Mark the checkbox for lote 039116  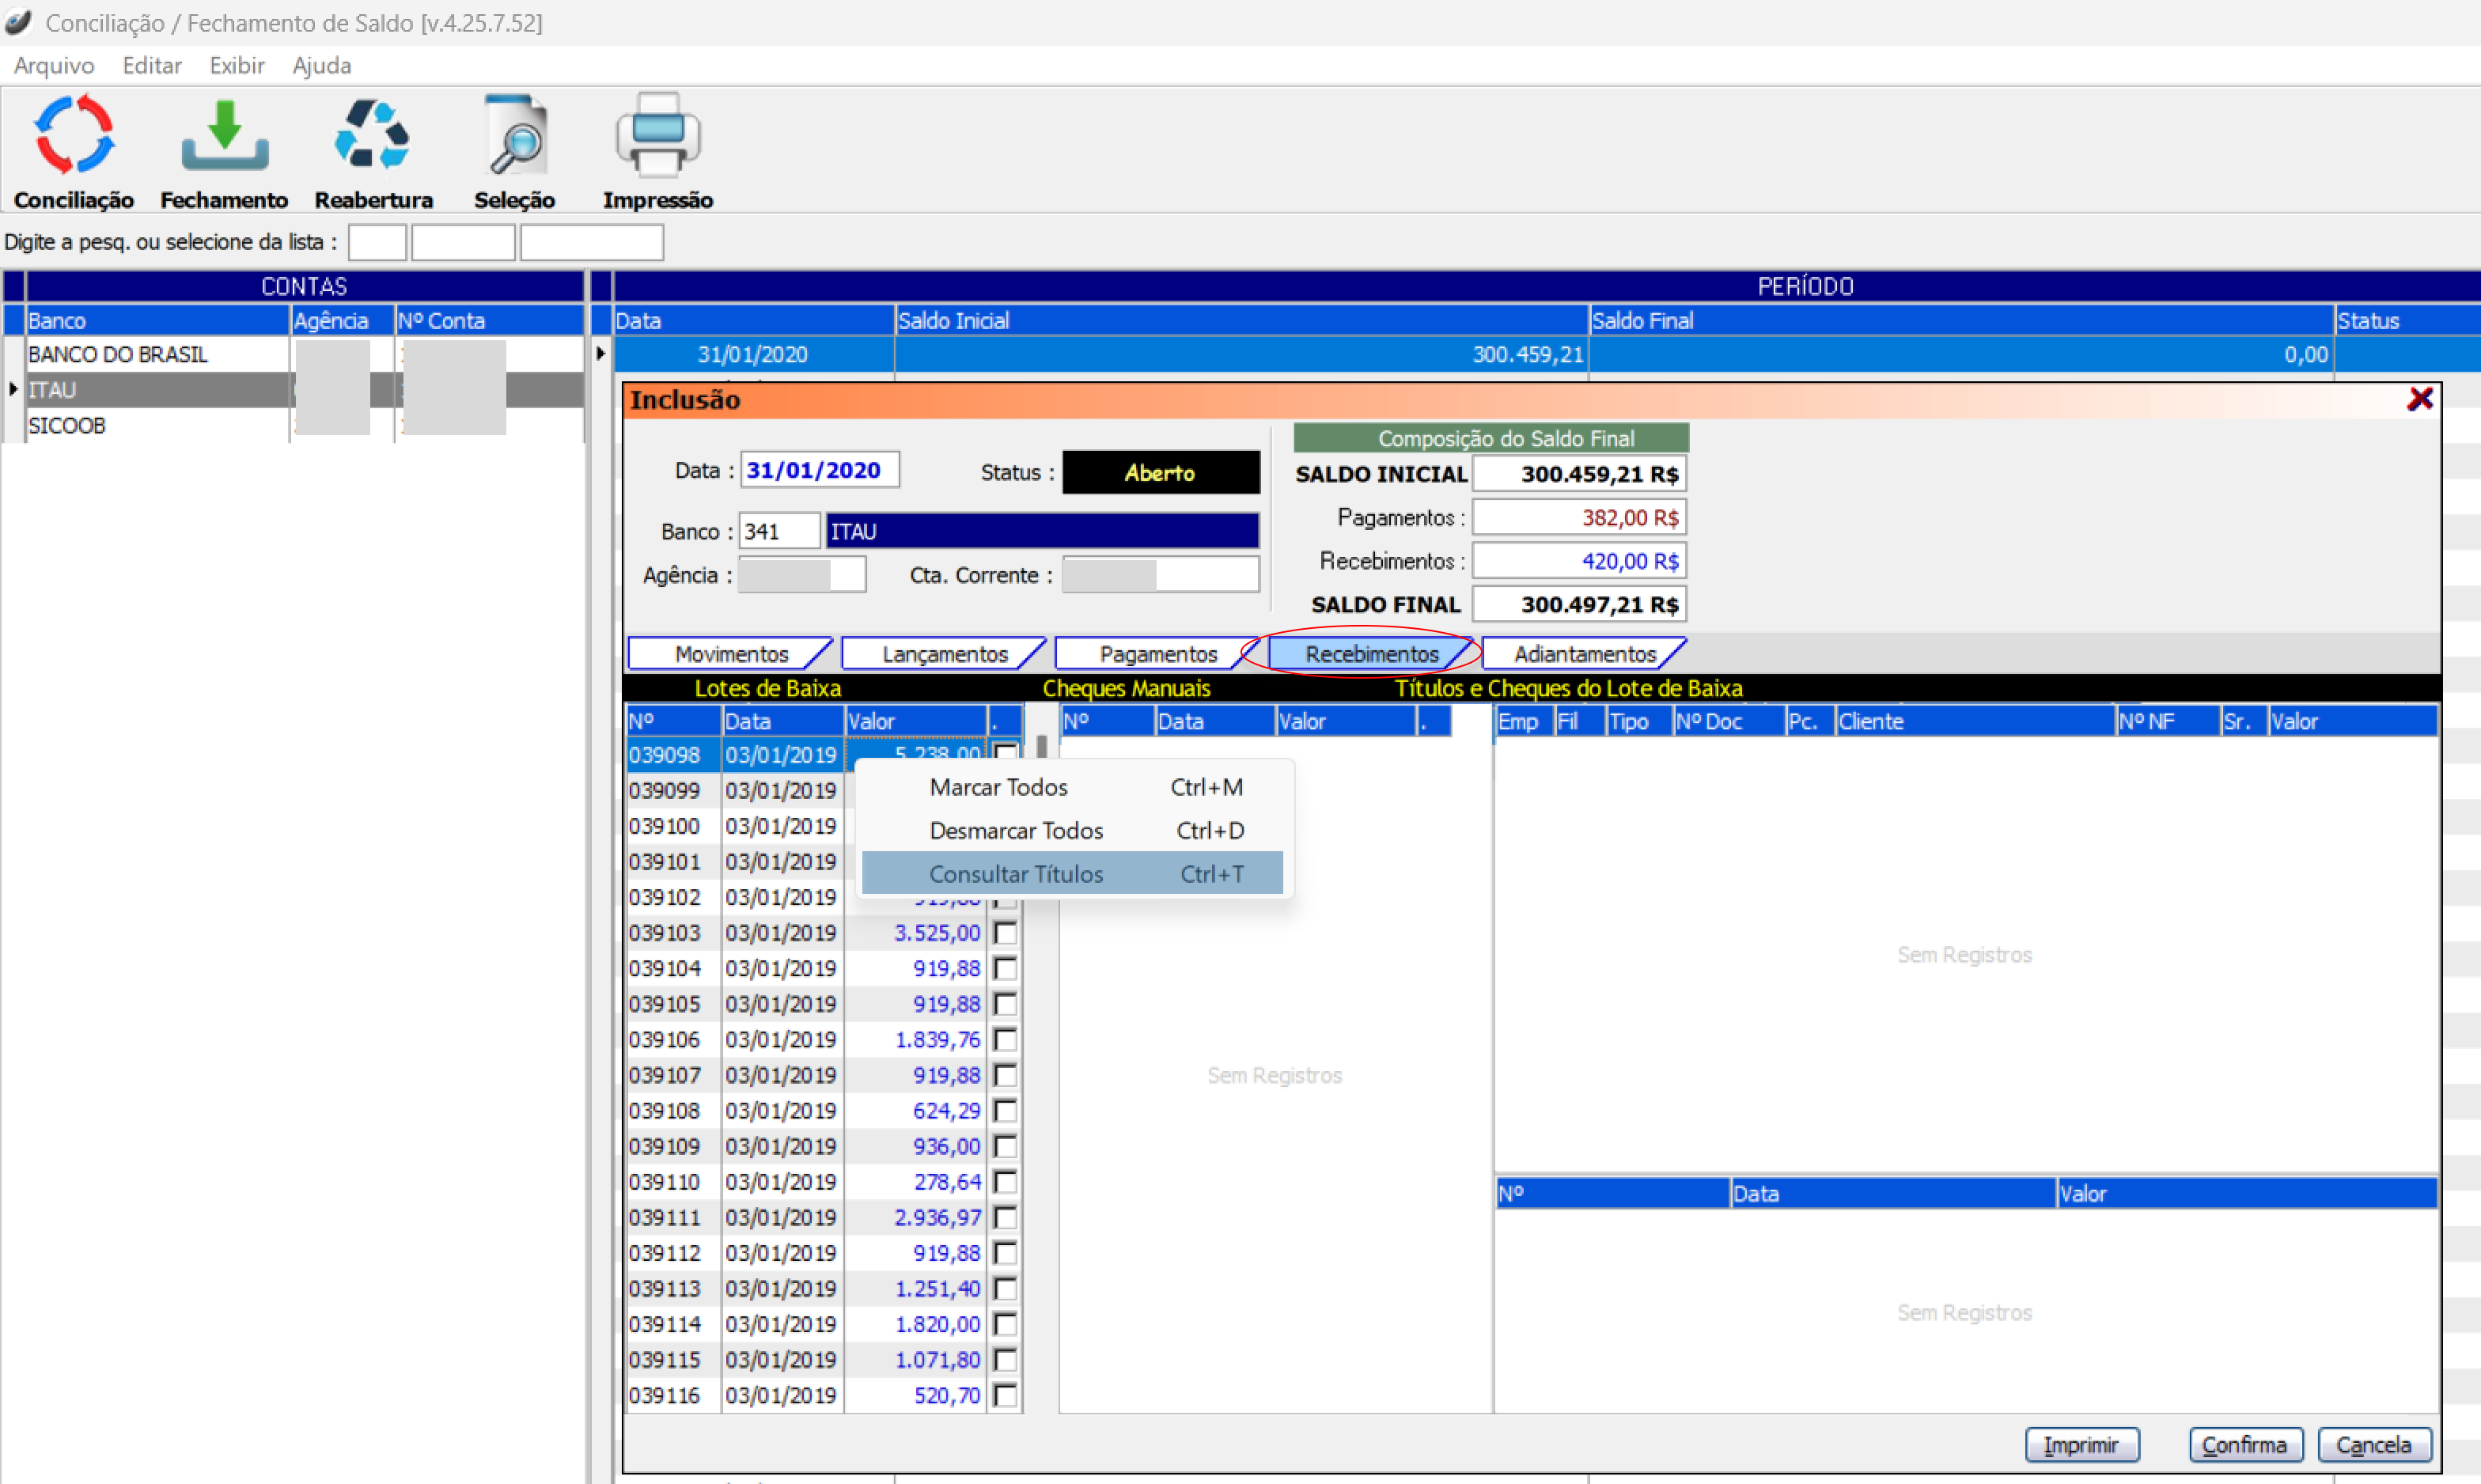1005,1395
